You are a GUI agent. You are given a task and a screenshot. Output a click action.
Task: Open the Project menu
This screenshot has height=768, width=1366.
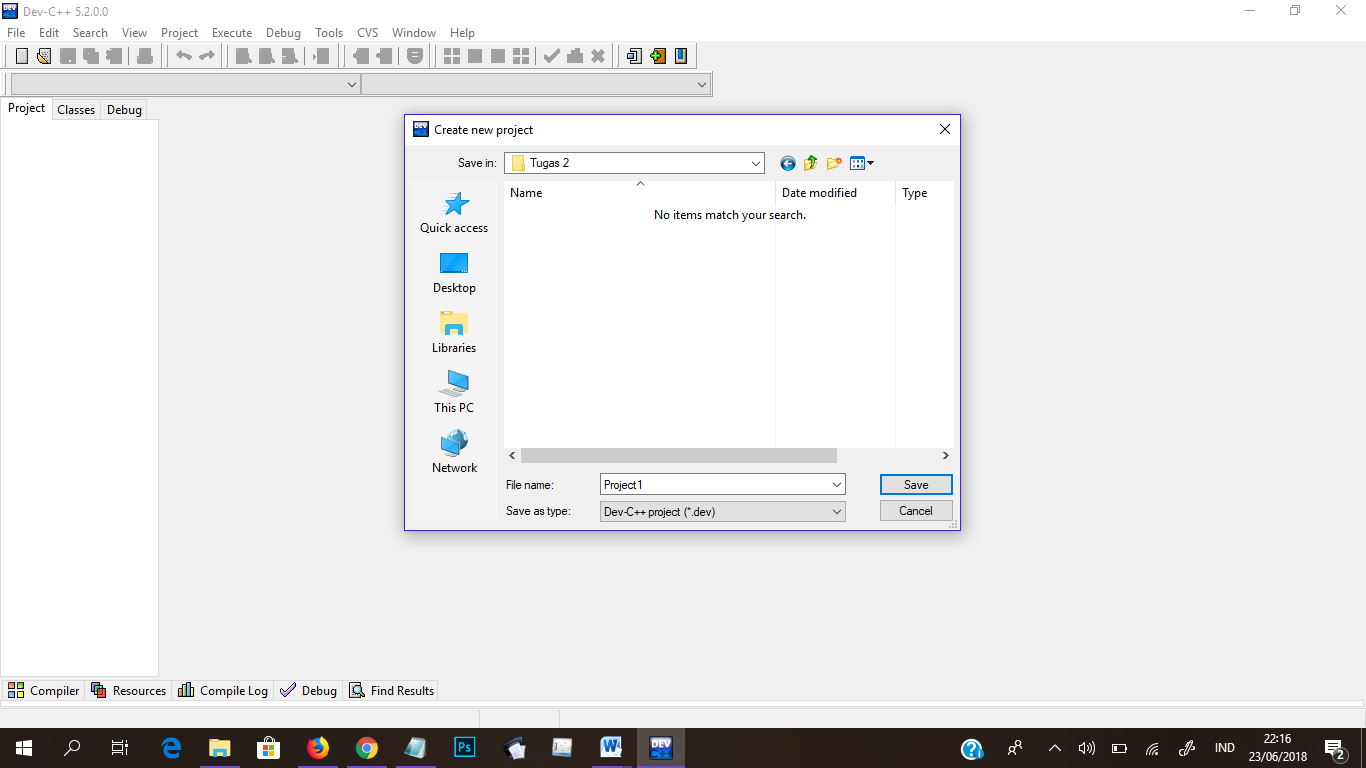(180, 33)
